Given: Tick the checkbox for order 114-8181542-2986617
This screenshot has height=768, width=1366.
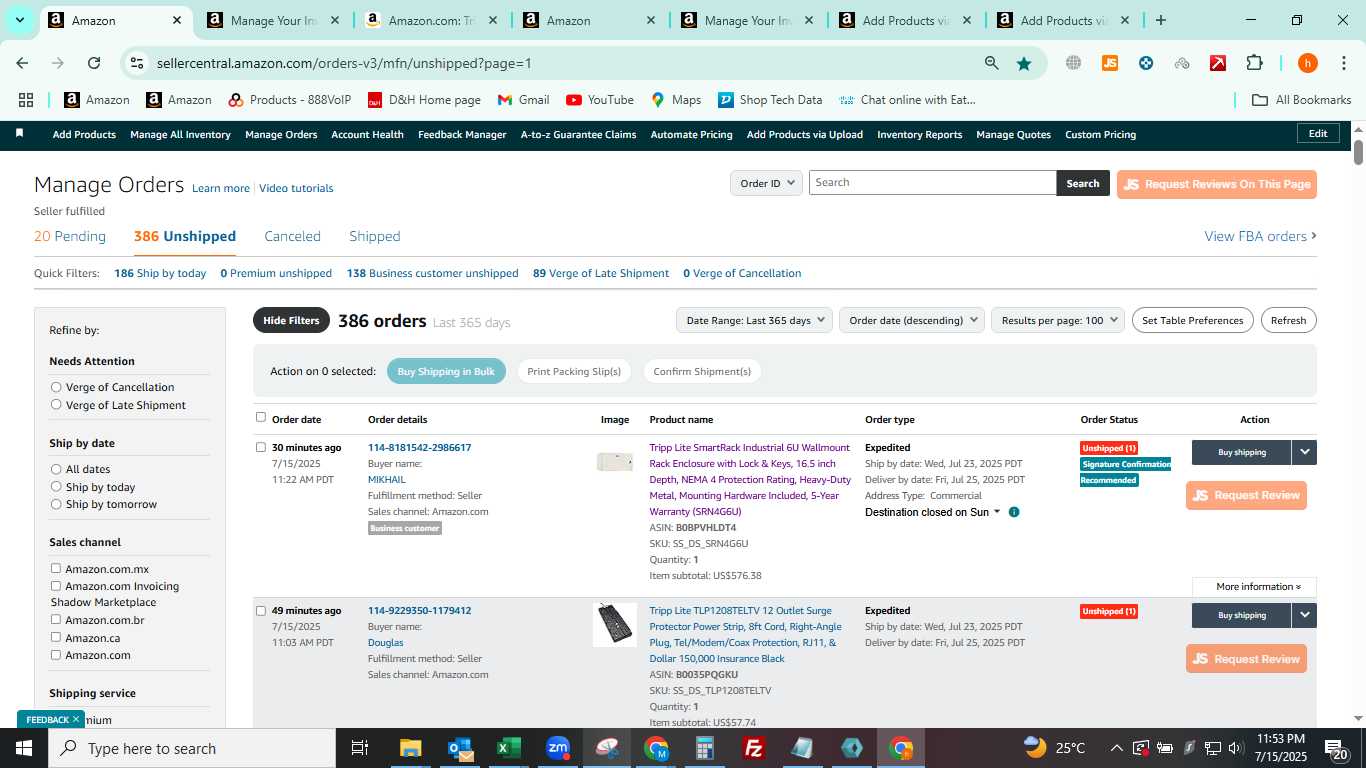Looking at the screenshot, I should point(261,447).
